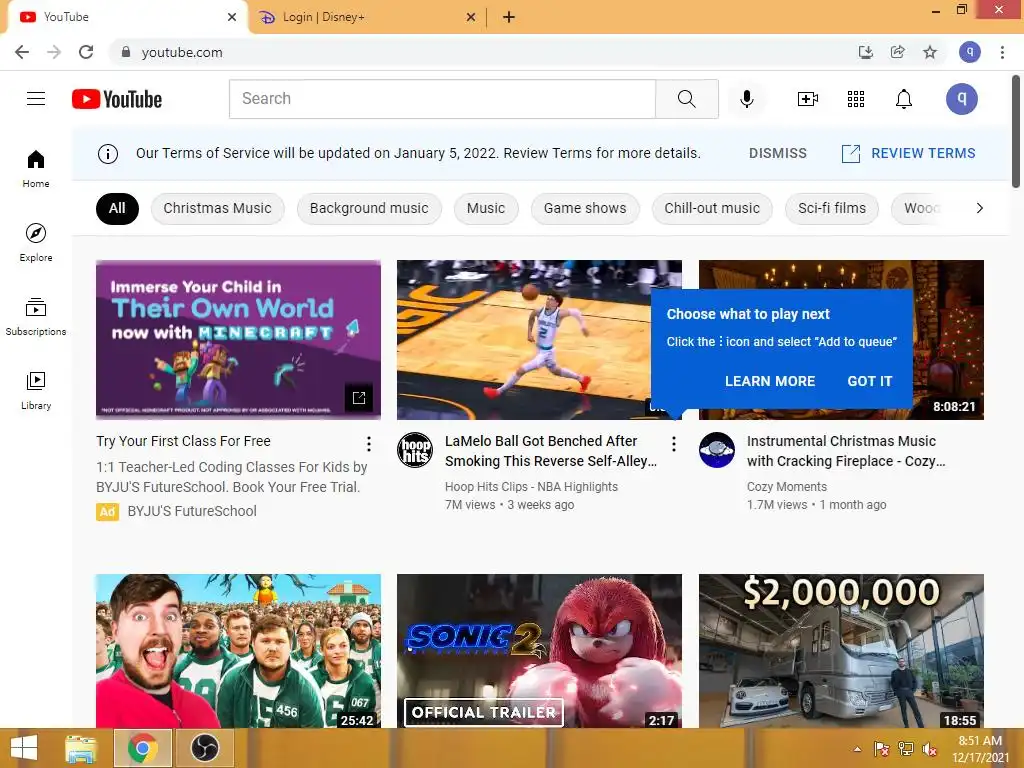
Task: Go to Home in the sidebar
Action: point(36,168)
